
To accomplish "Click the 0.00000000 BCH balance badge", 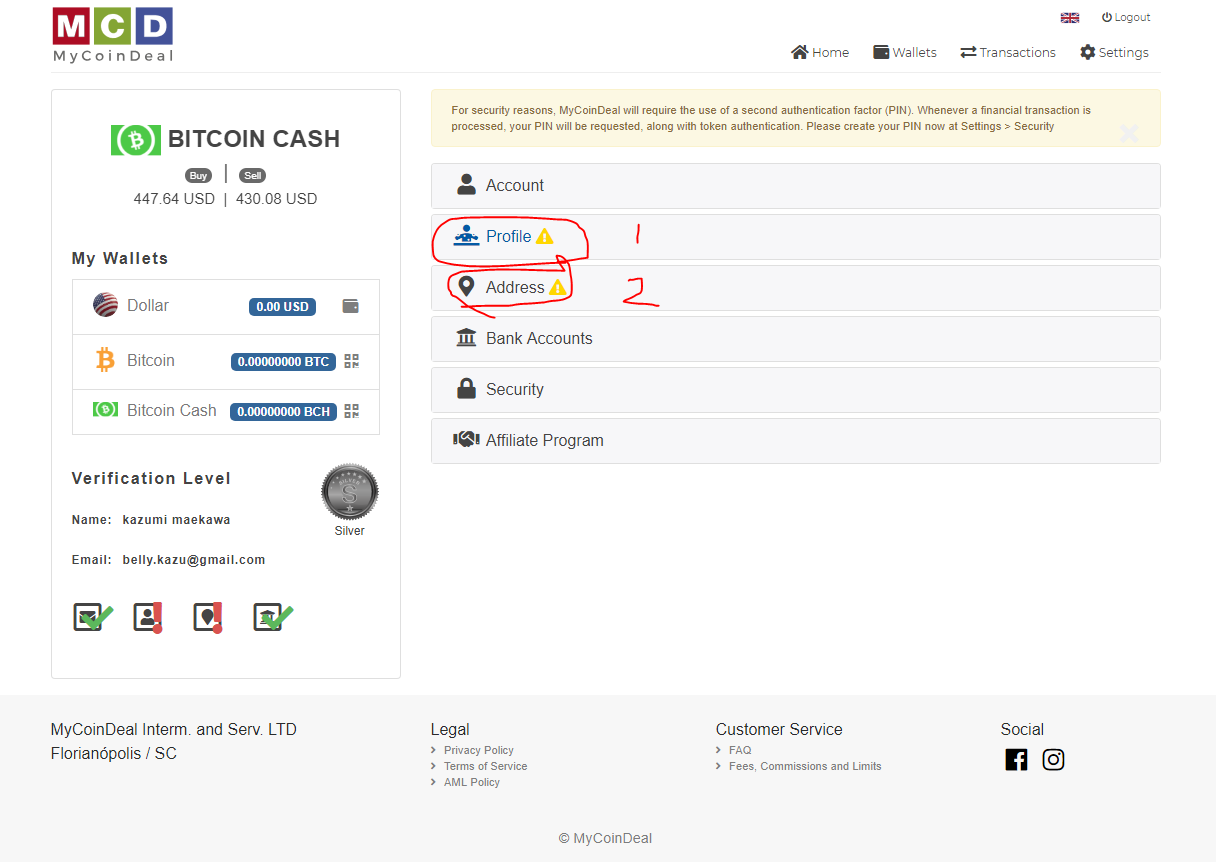I will pos(283,412).
